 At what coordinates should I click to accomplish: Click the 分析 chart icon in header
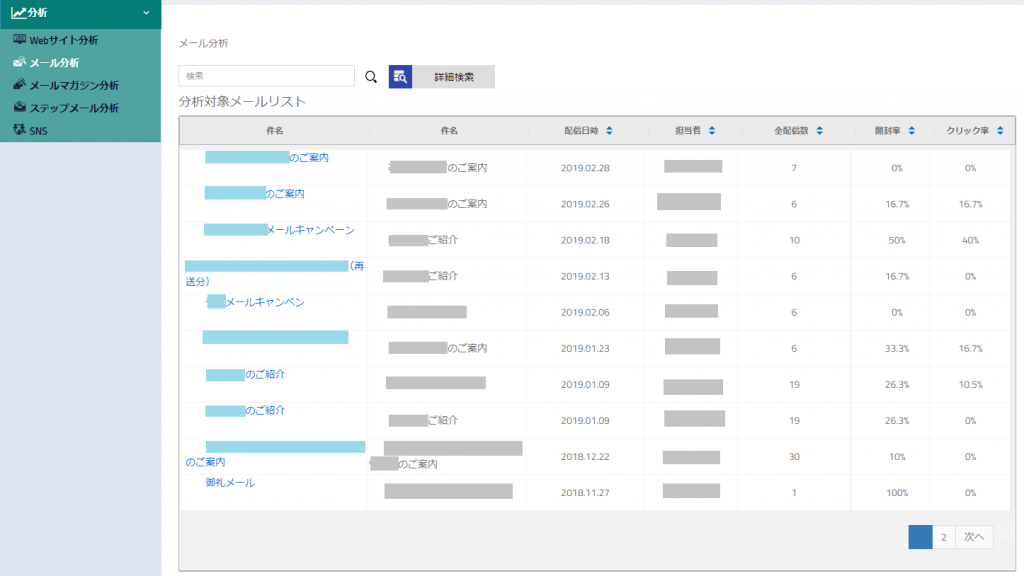[x=18, y=12]
